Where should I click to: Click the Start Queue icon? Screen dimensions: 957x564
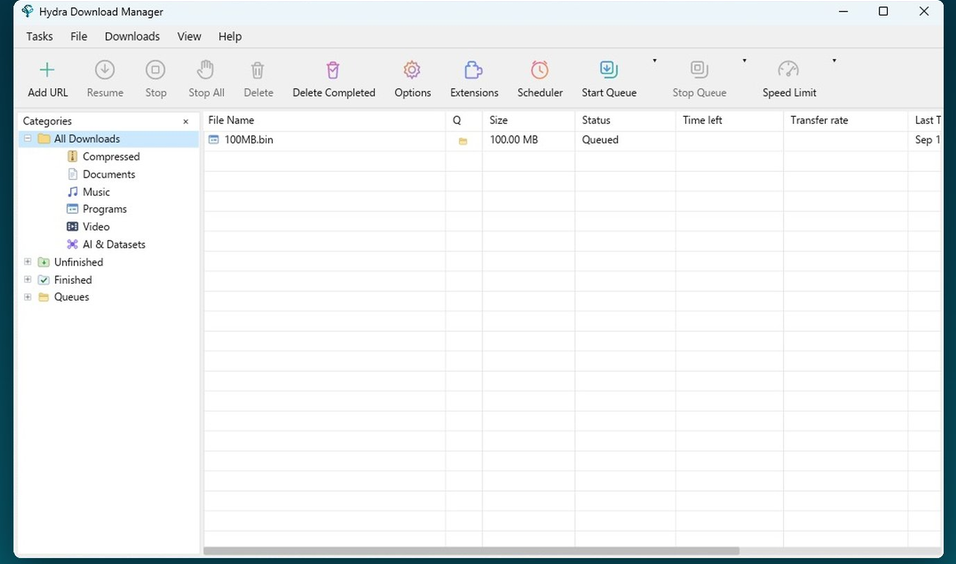(609, 70)
